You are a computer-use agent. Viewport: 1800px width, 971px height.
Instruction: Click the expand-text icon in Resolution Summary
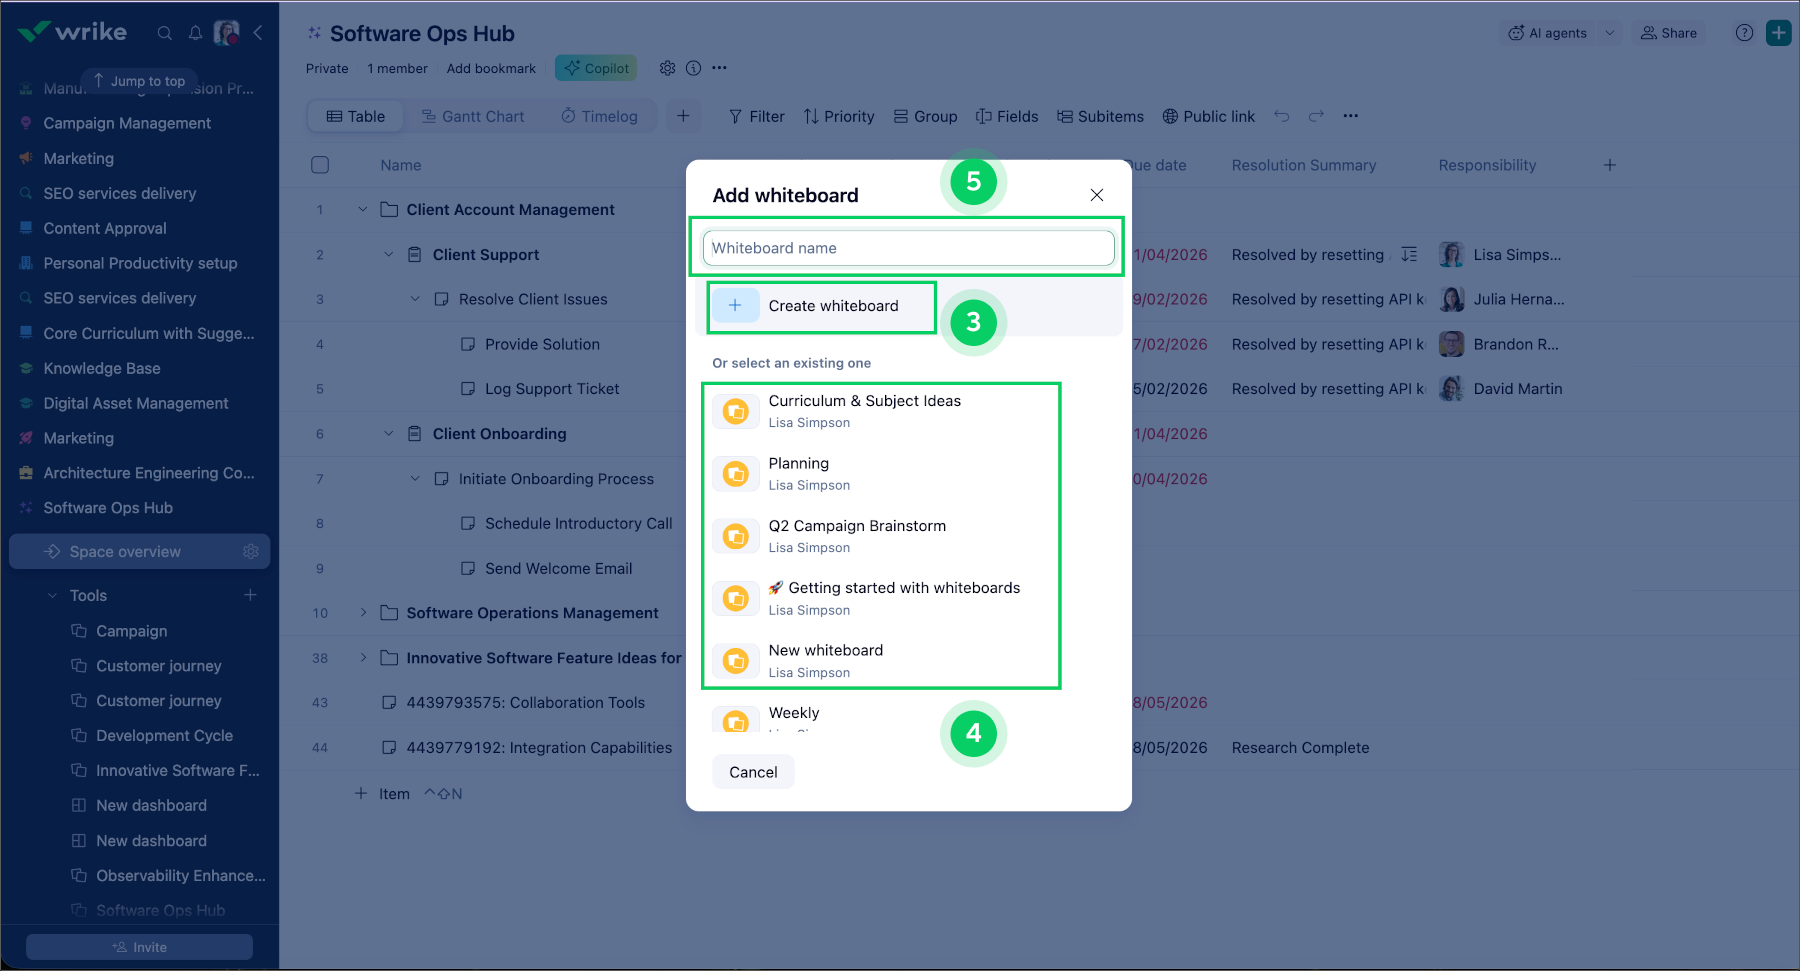pyautogui.click(x=1409, y=254)
